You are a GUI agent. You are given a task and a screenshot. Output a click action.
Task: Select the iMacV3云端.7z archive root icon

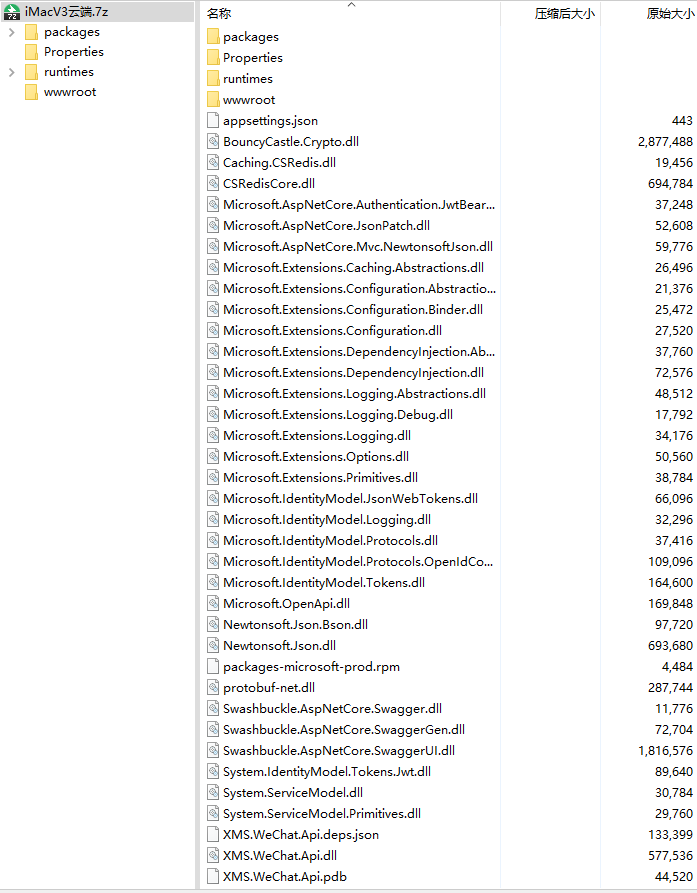coord(12,12)
